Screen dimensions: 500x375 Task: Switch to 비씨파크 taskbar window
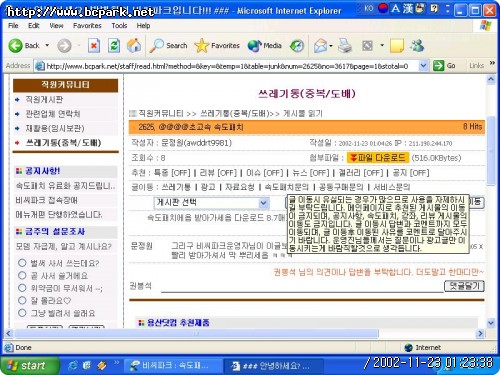tap(173, 366)
